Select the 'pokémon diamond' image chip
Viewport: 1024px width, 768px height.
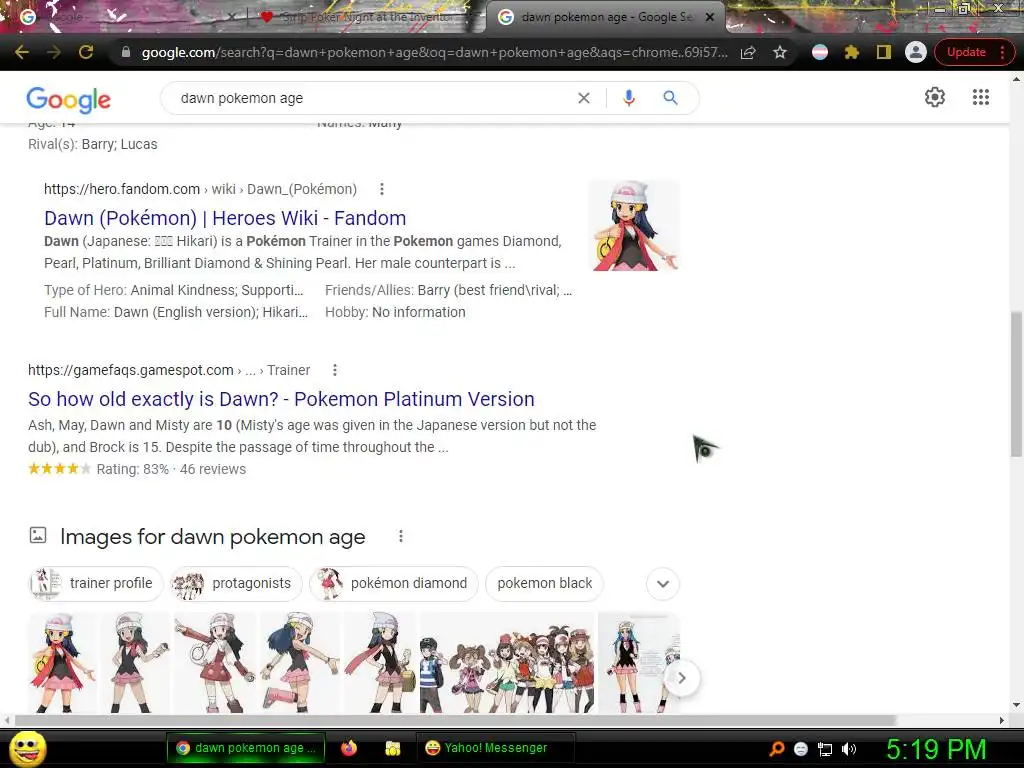point(394,583)
